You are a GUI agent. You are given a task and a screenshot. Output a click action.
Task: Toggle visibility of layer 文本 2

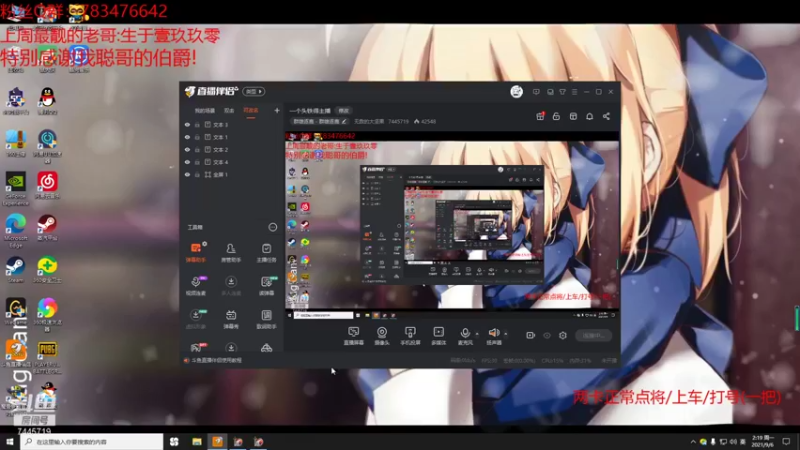coord(187,149)
